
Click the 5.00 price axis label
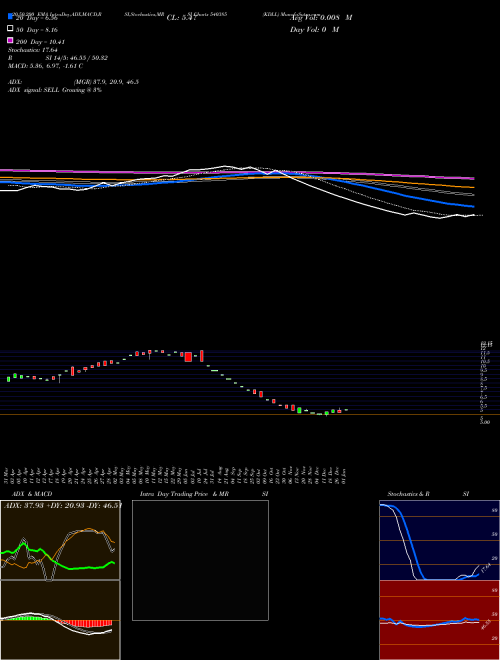[x=485, y=421]
